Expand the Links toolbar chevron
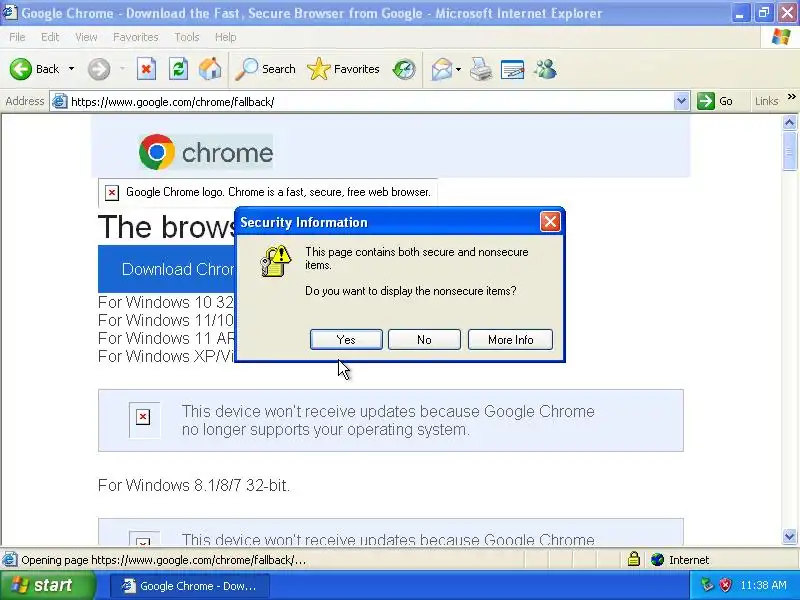Image resolution: width=800 pixels, height=600 pixels. tap(791, 97)
